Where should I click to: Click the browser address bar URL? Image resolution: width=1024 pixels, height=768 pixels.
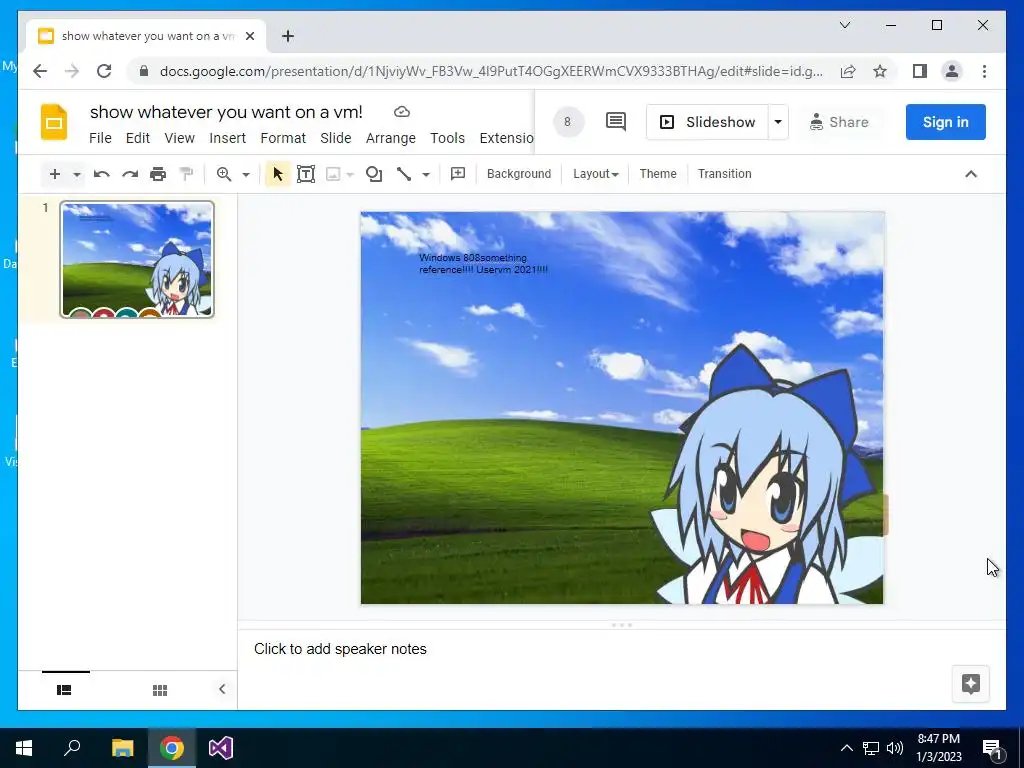tap(491, 71)
